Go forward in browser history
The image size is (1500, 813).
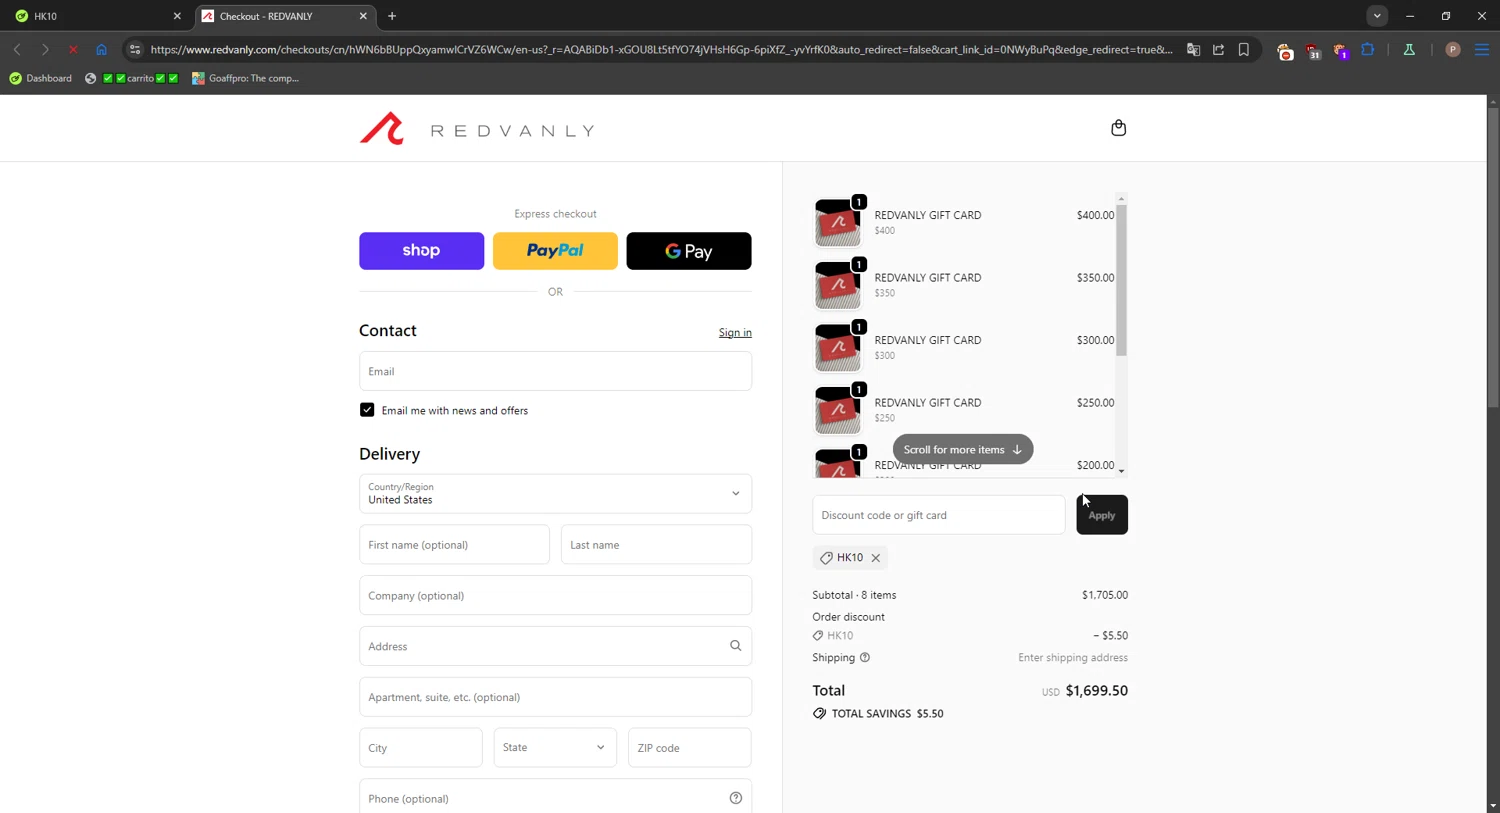coord(45,49)
